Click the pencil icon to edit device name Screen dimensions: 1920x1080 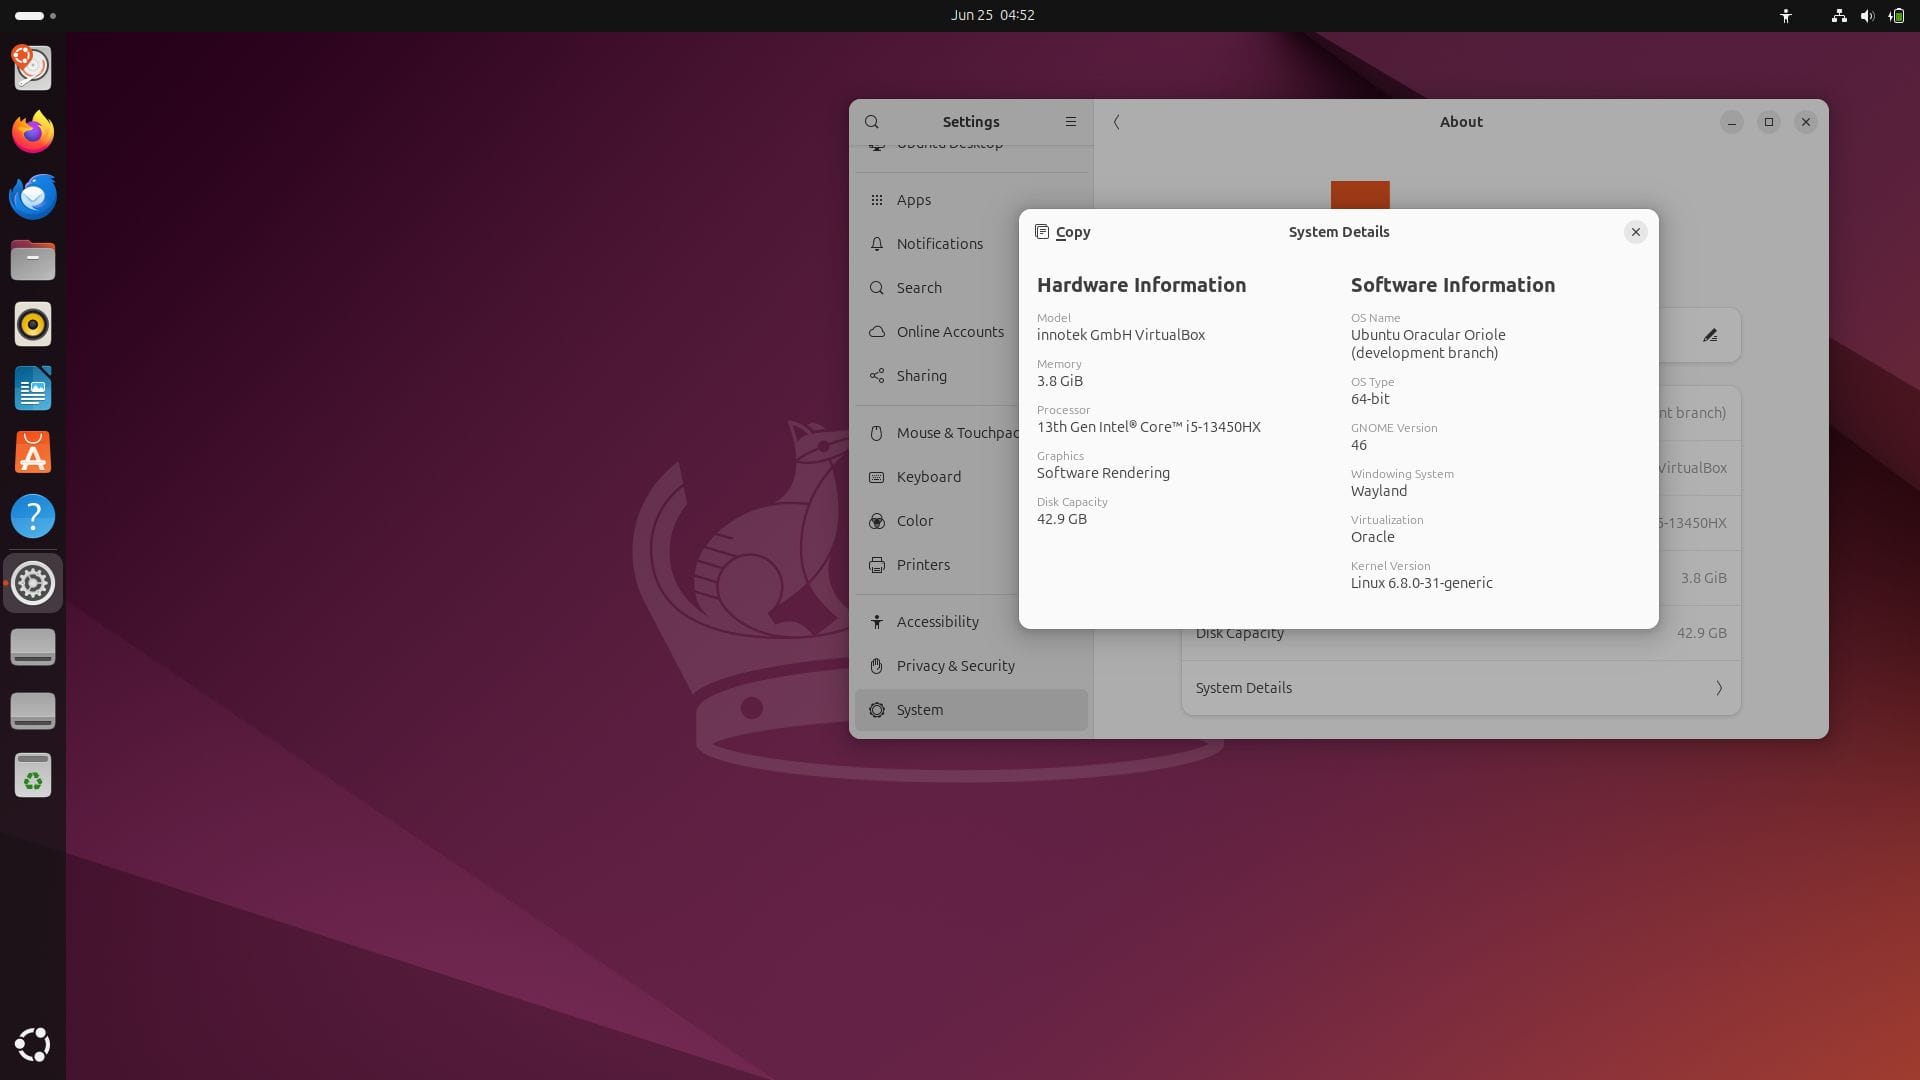[x=1711, y=334]
